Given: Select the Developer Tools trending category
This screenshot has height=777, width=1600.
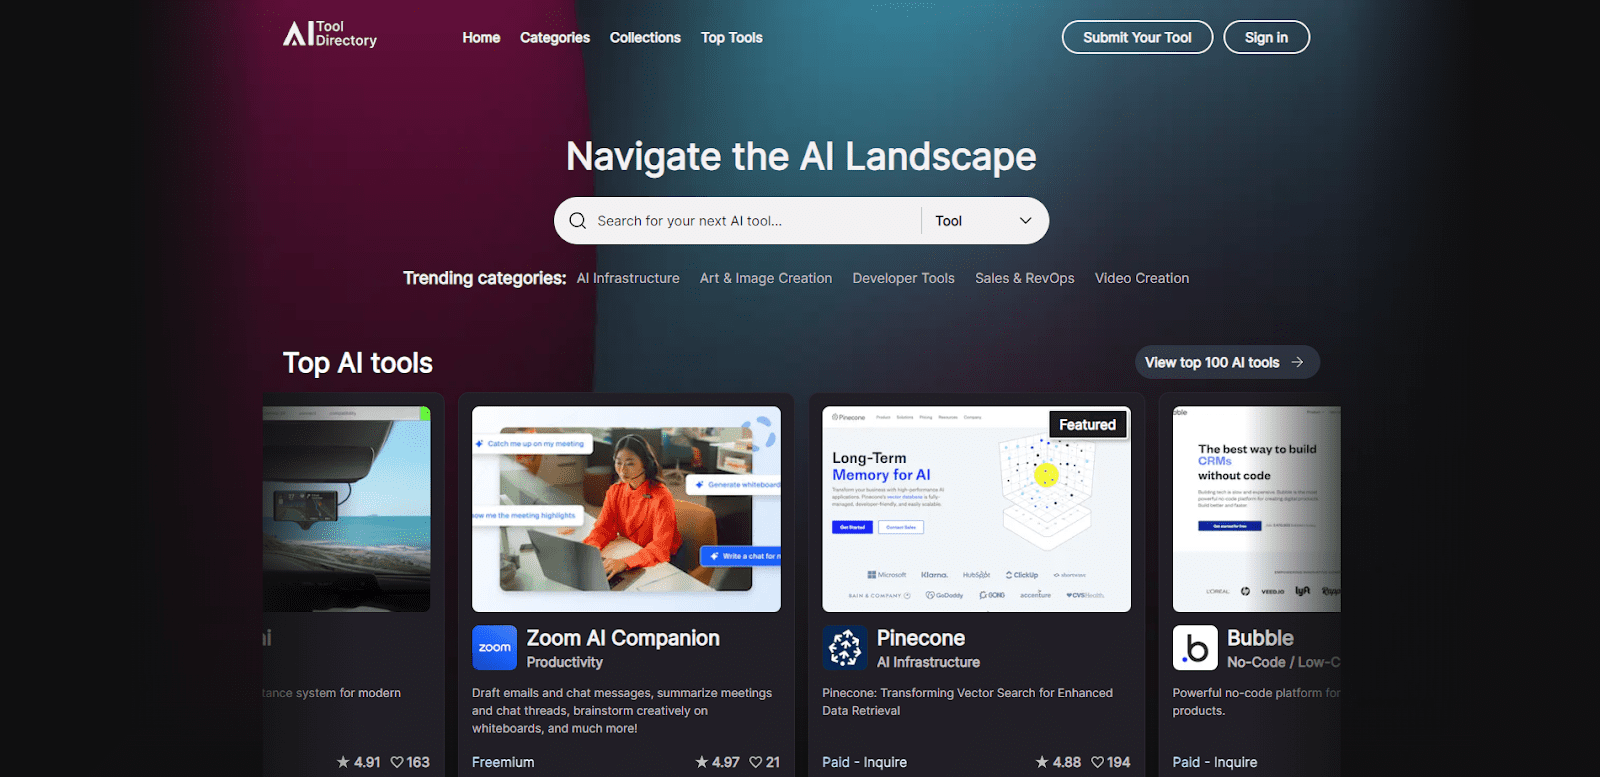Looking at the screenshot, I should coord(903,278).
